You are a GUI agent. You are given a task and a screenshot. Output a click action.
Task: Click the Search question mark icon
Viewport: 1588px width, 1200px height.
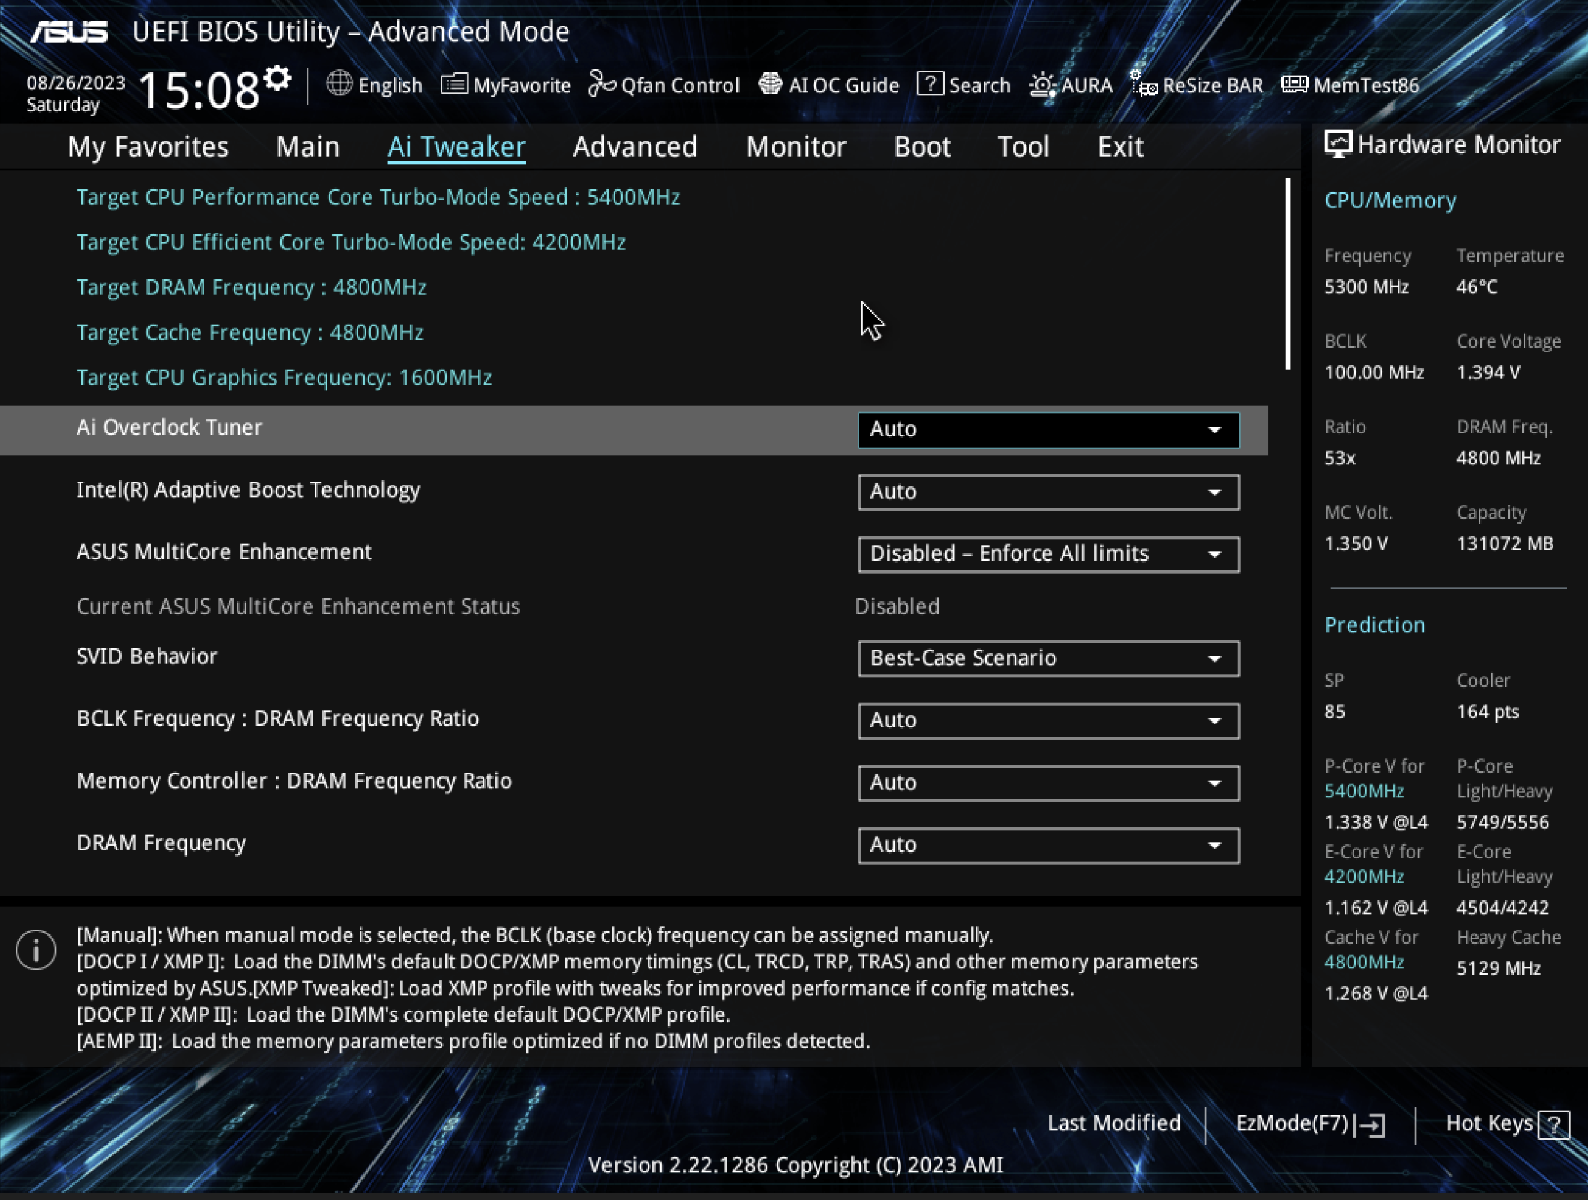tap(930, 84)
